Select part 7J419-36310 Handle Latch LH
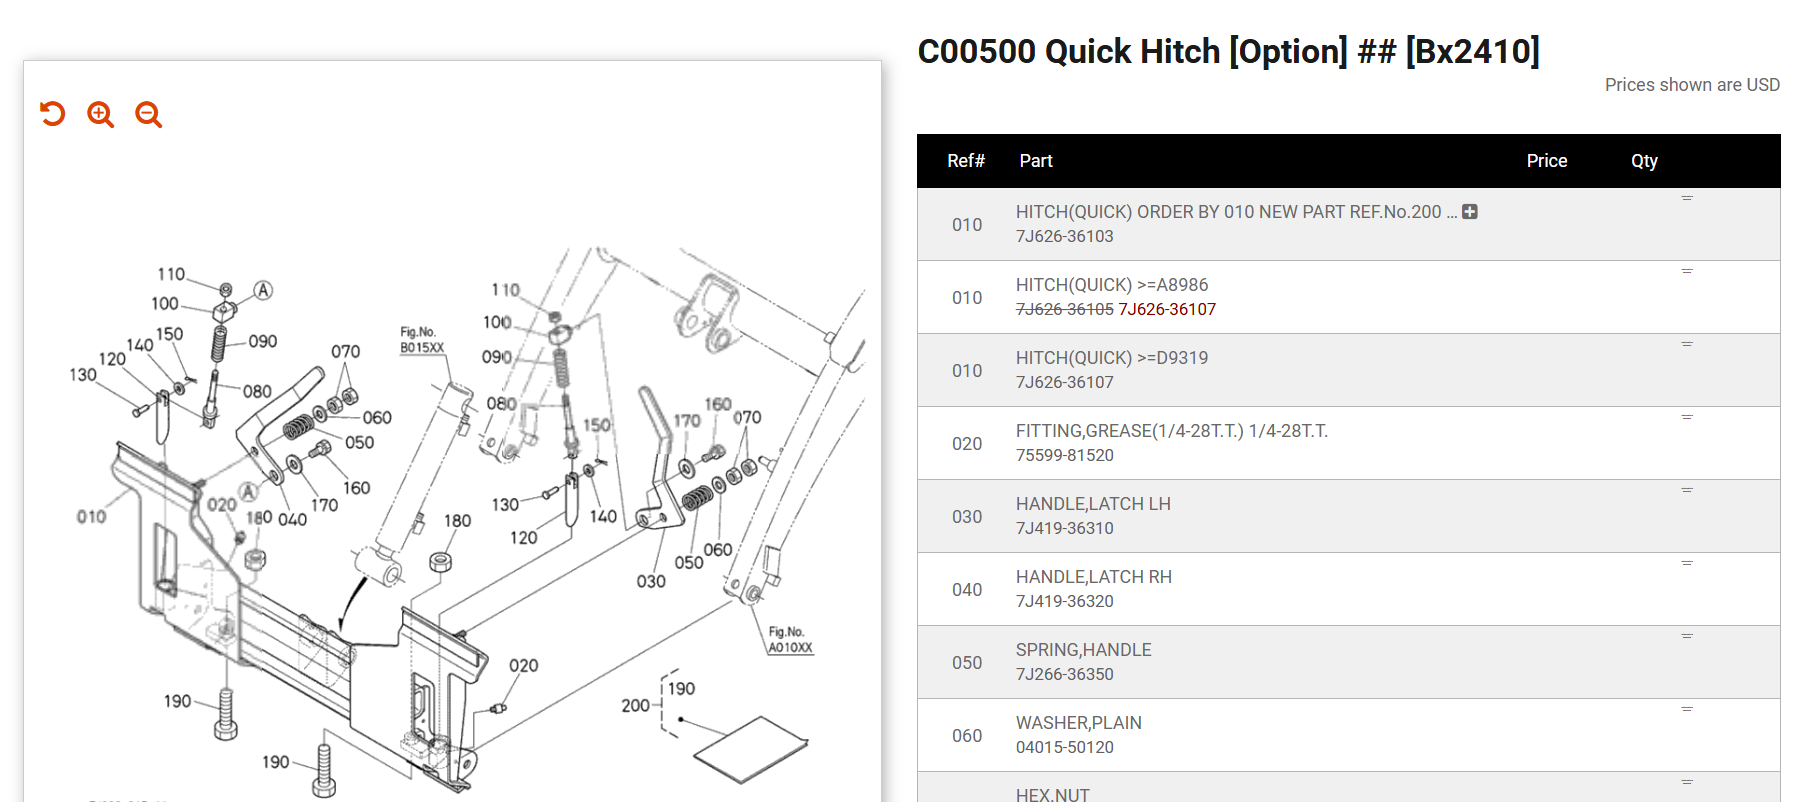 pos(1064,528)
